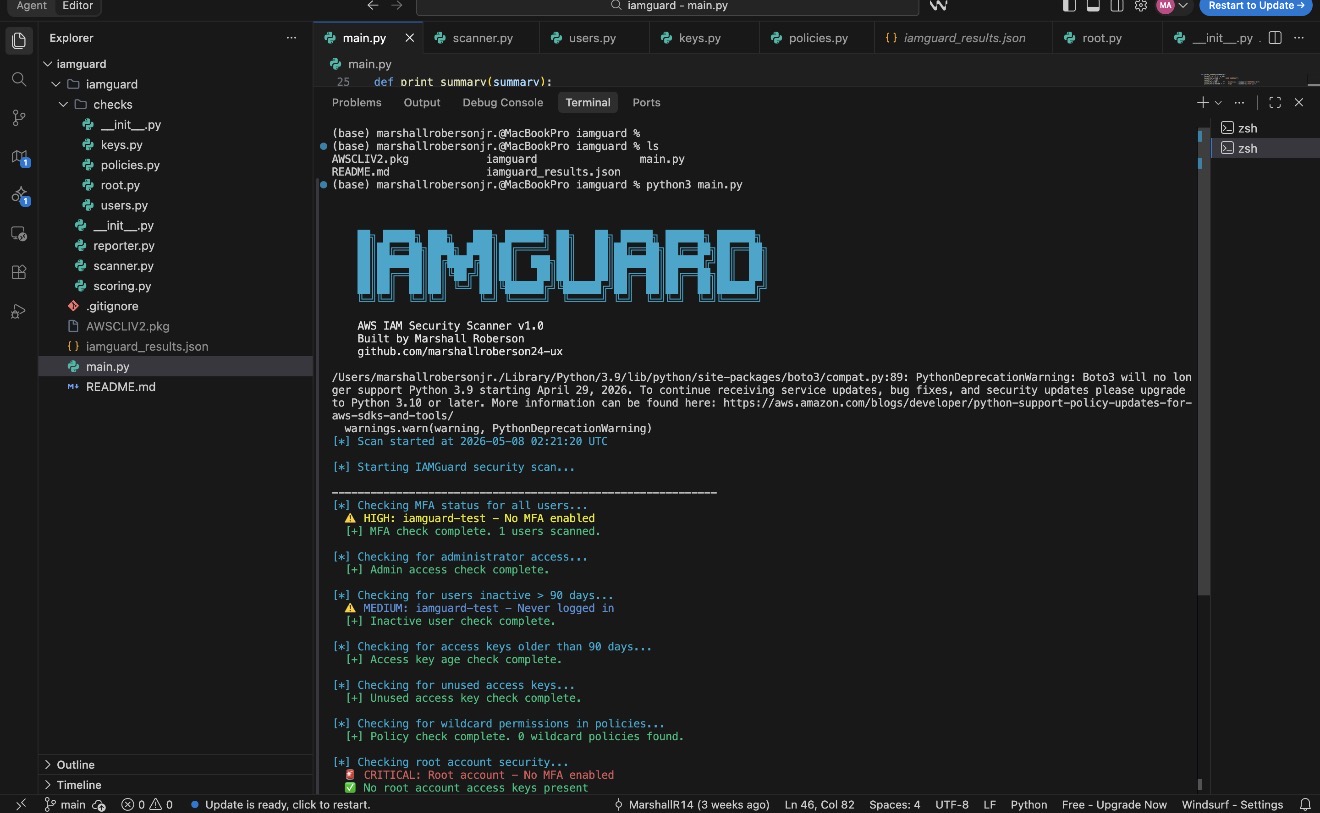
Task: Go back with the navigation arrow
Action: coord(373,6)
